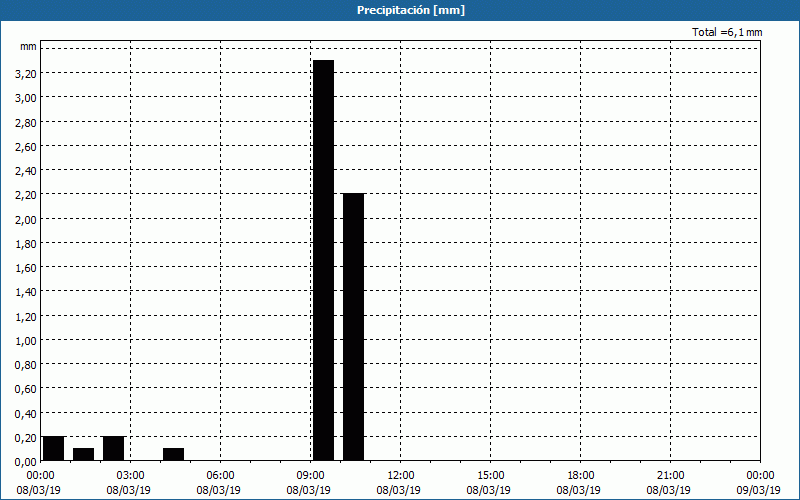Click the 09:00 08/03/19 x-axis label

click(x=309, y=483)
